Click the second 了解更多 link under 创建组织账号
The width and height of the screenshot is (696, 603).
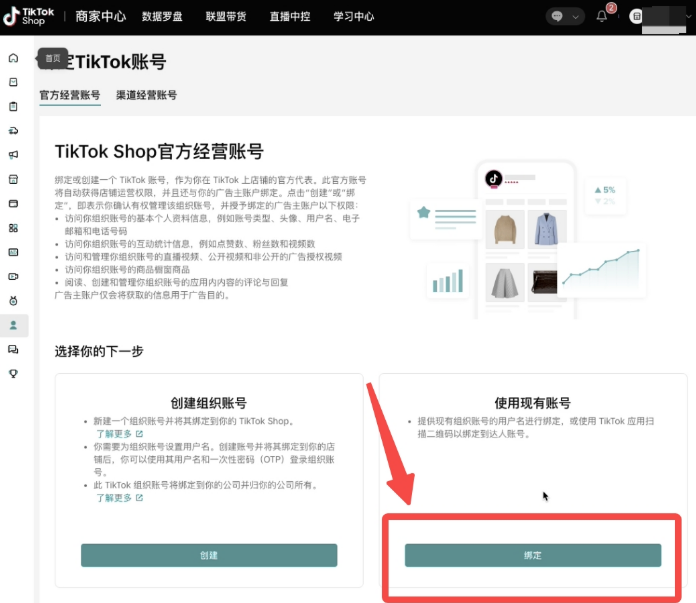click(114, 498)
